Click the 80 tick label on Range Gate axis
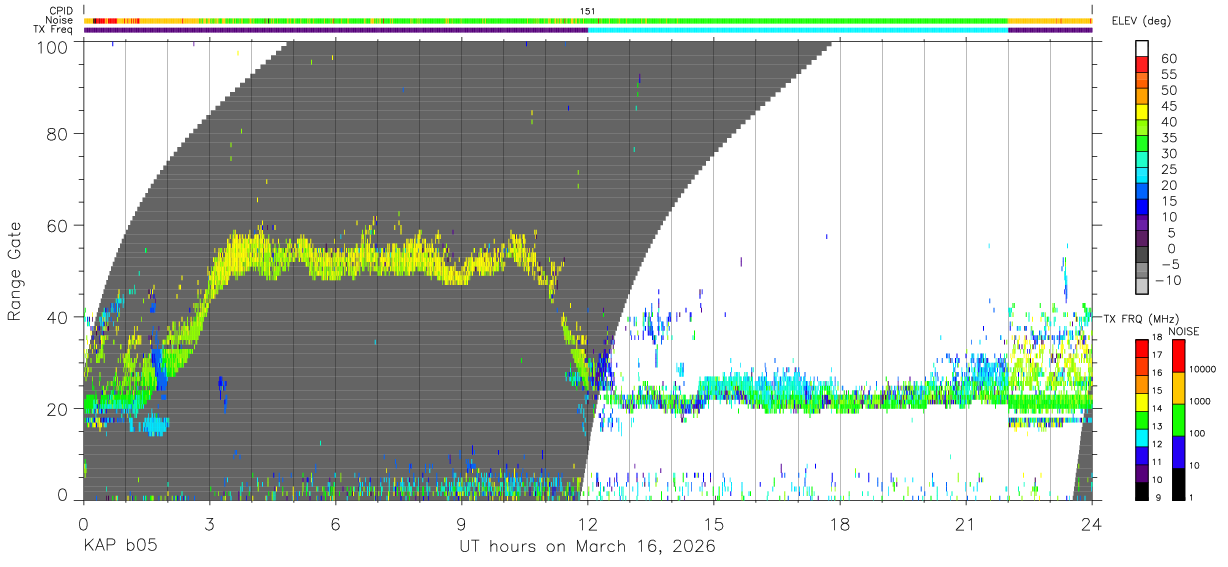The image size is (1228, 567). [58, 133]
